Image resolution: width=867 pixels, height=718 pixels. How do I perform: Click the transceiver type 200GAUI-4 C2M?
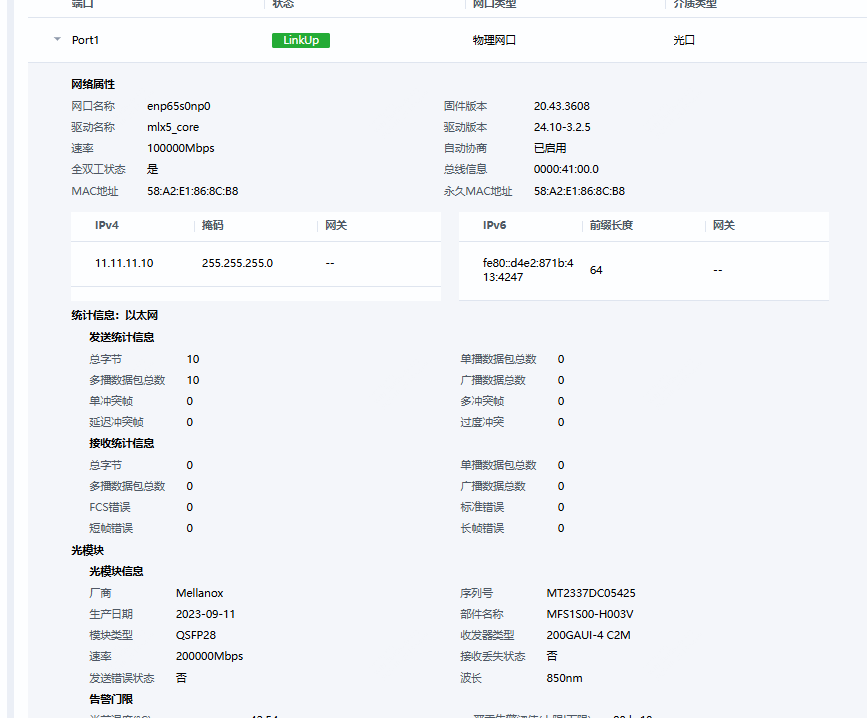point(588,635)
